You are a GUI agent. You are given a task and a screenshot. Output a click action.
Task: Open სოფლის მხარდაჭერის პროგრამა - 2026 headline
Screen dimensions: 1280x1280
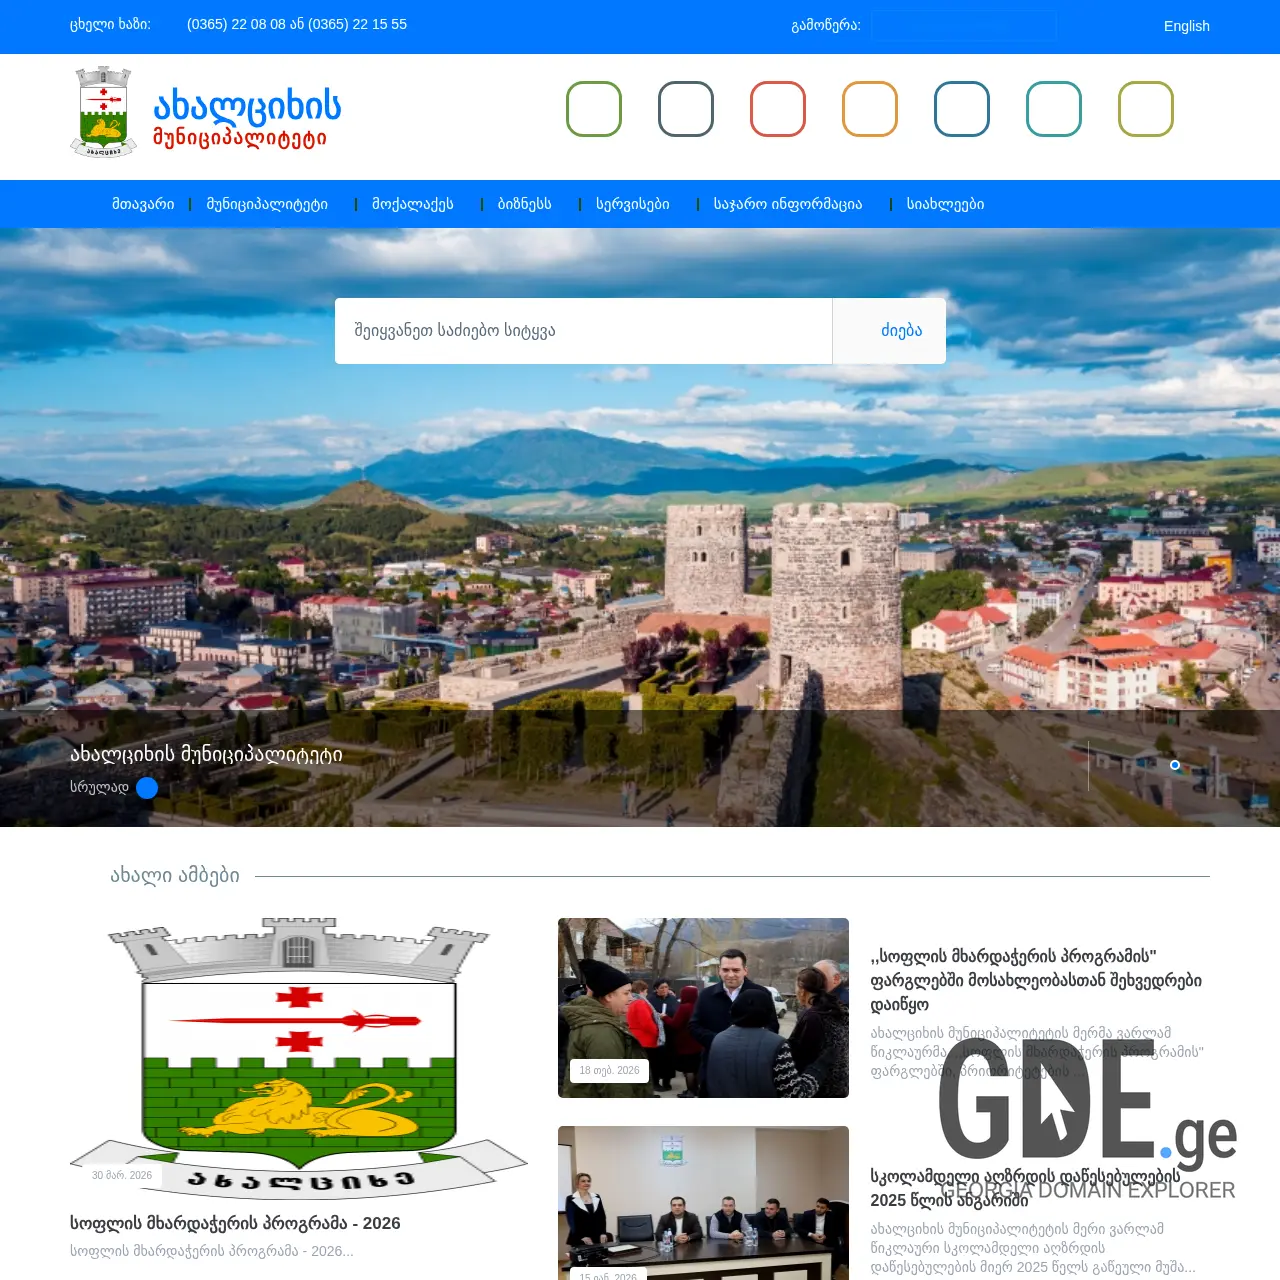(x=235, y=1223)
